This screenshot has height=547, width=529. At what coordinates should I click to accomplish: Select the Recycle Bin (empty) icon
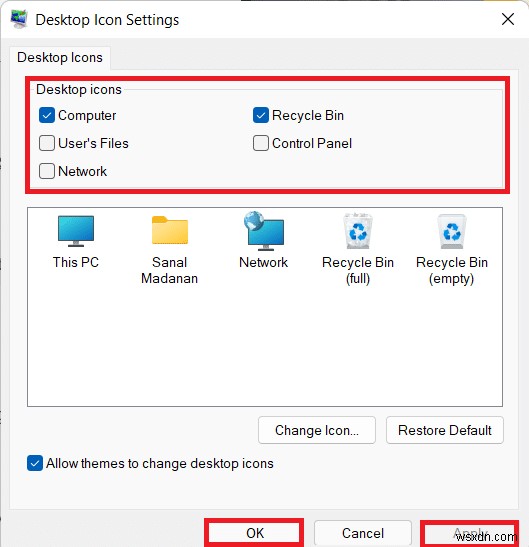tap(452, 231)
